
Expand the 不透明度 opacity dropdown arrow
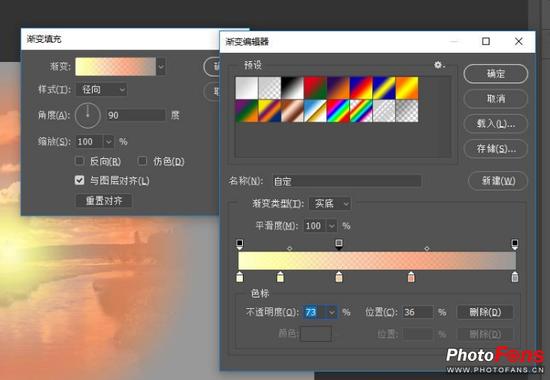tap(332, 312)
